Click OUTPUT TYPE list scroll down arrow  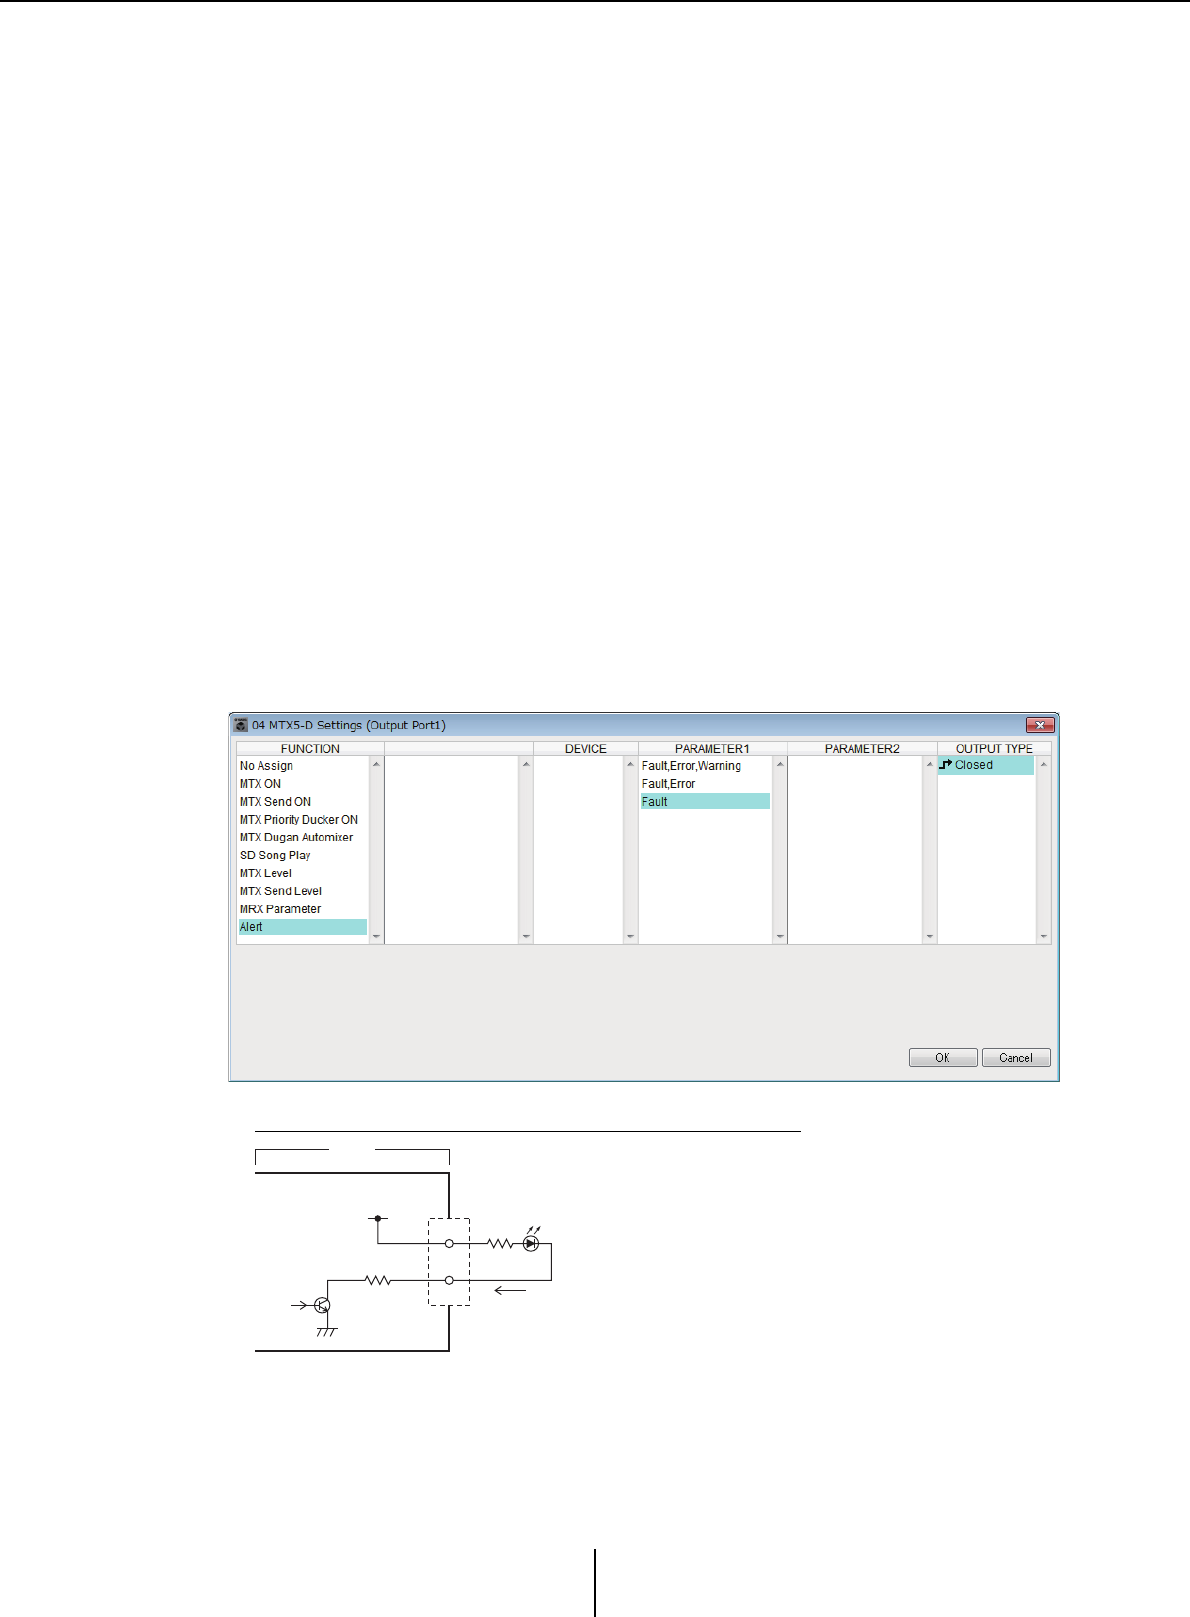1044,936
